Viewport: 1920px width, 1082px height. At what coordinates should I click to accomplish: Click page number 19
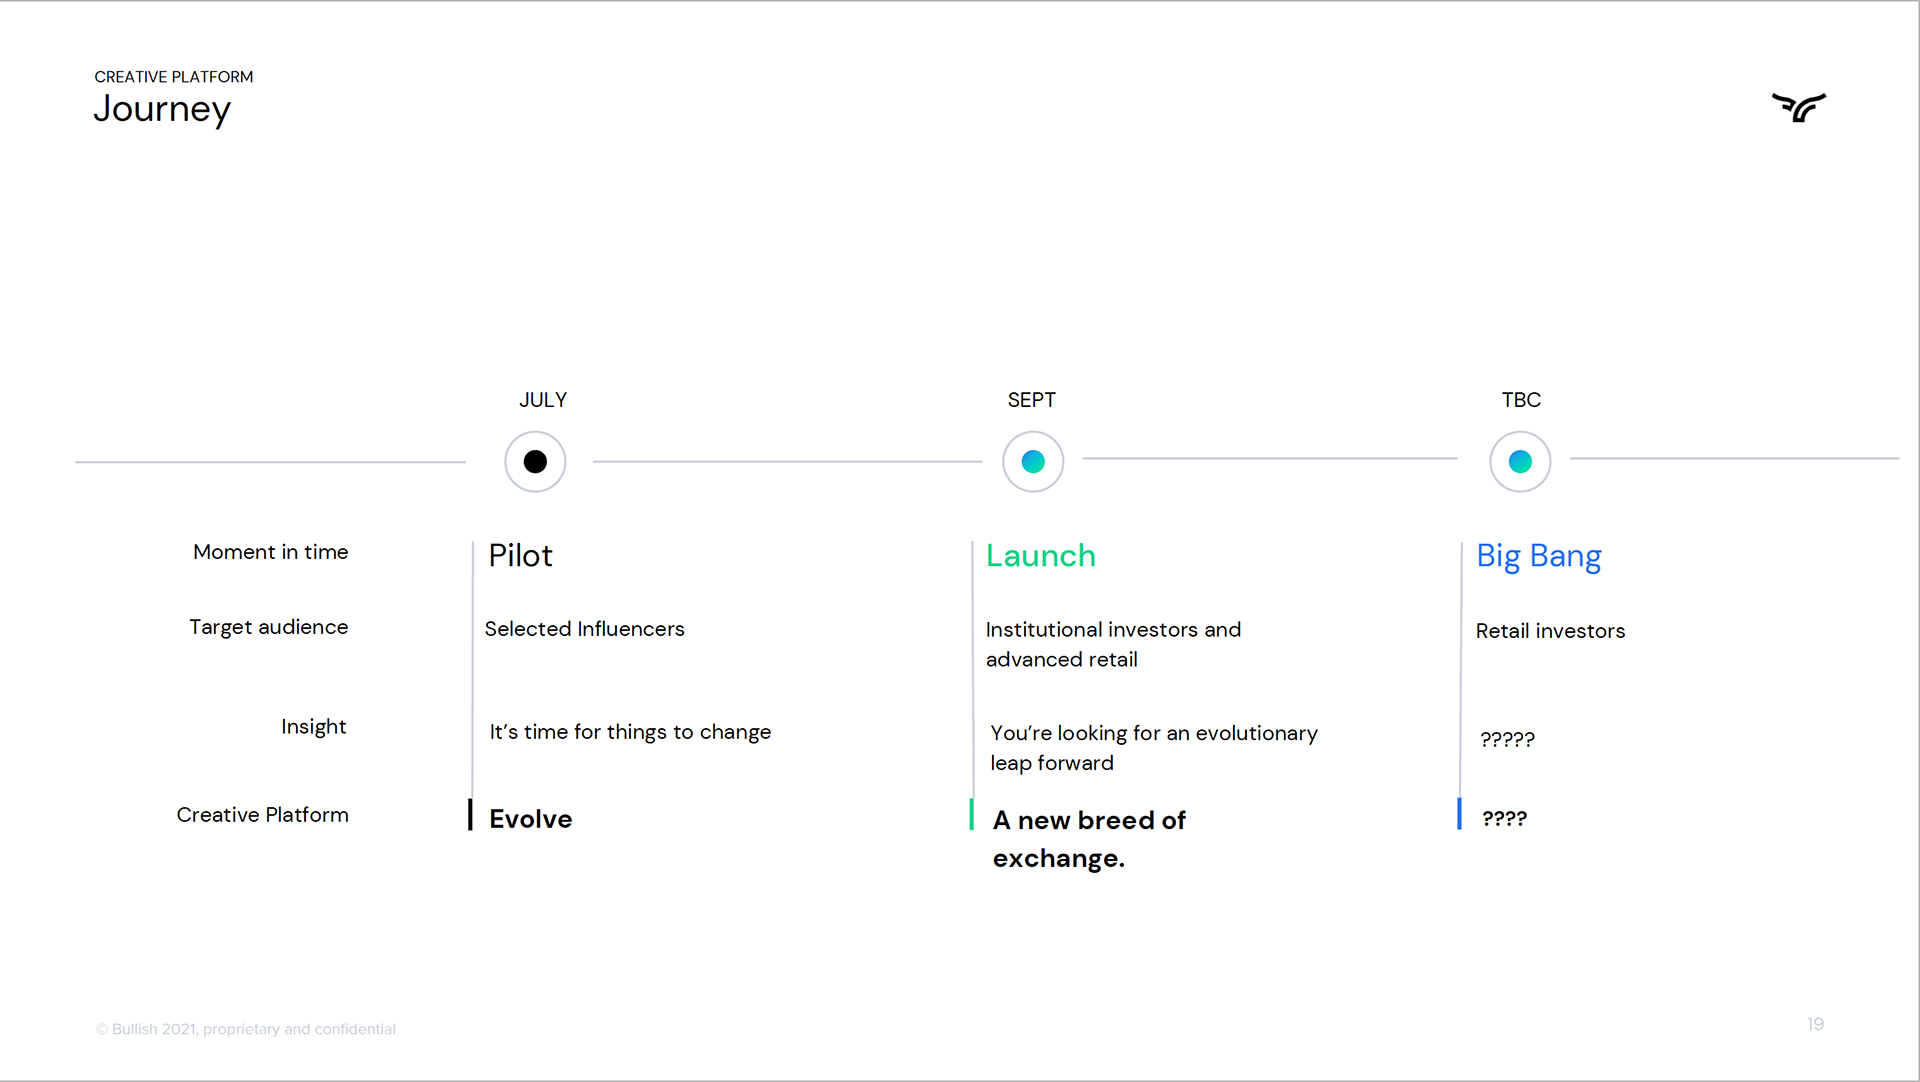pos(1815,1024)
